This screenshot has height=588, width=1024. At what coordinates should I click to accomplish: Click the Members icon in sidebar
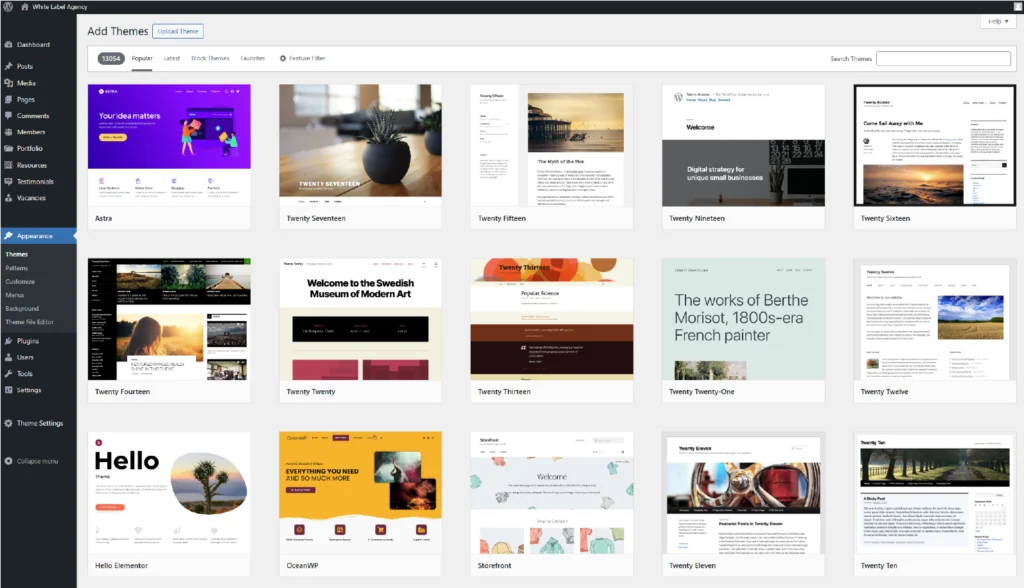tap(8, 132)
